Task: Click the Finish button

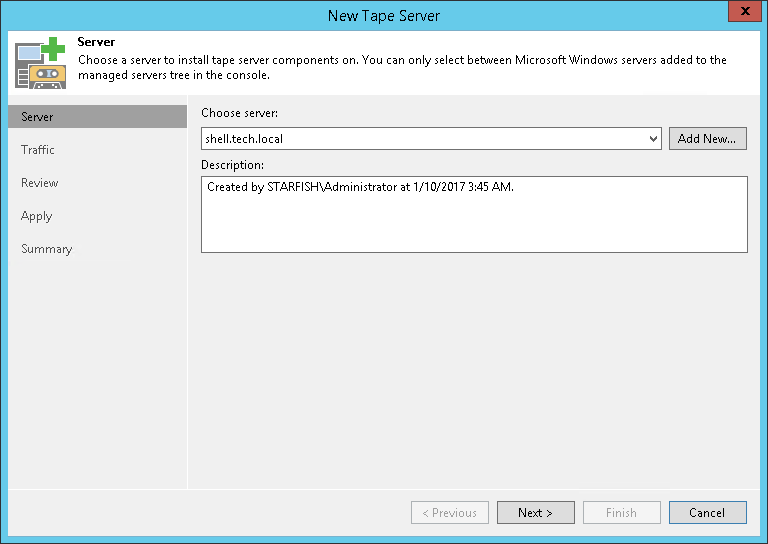Action: 621,513
